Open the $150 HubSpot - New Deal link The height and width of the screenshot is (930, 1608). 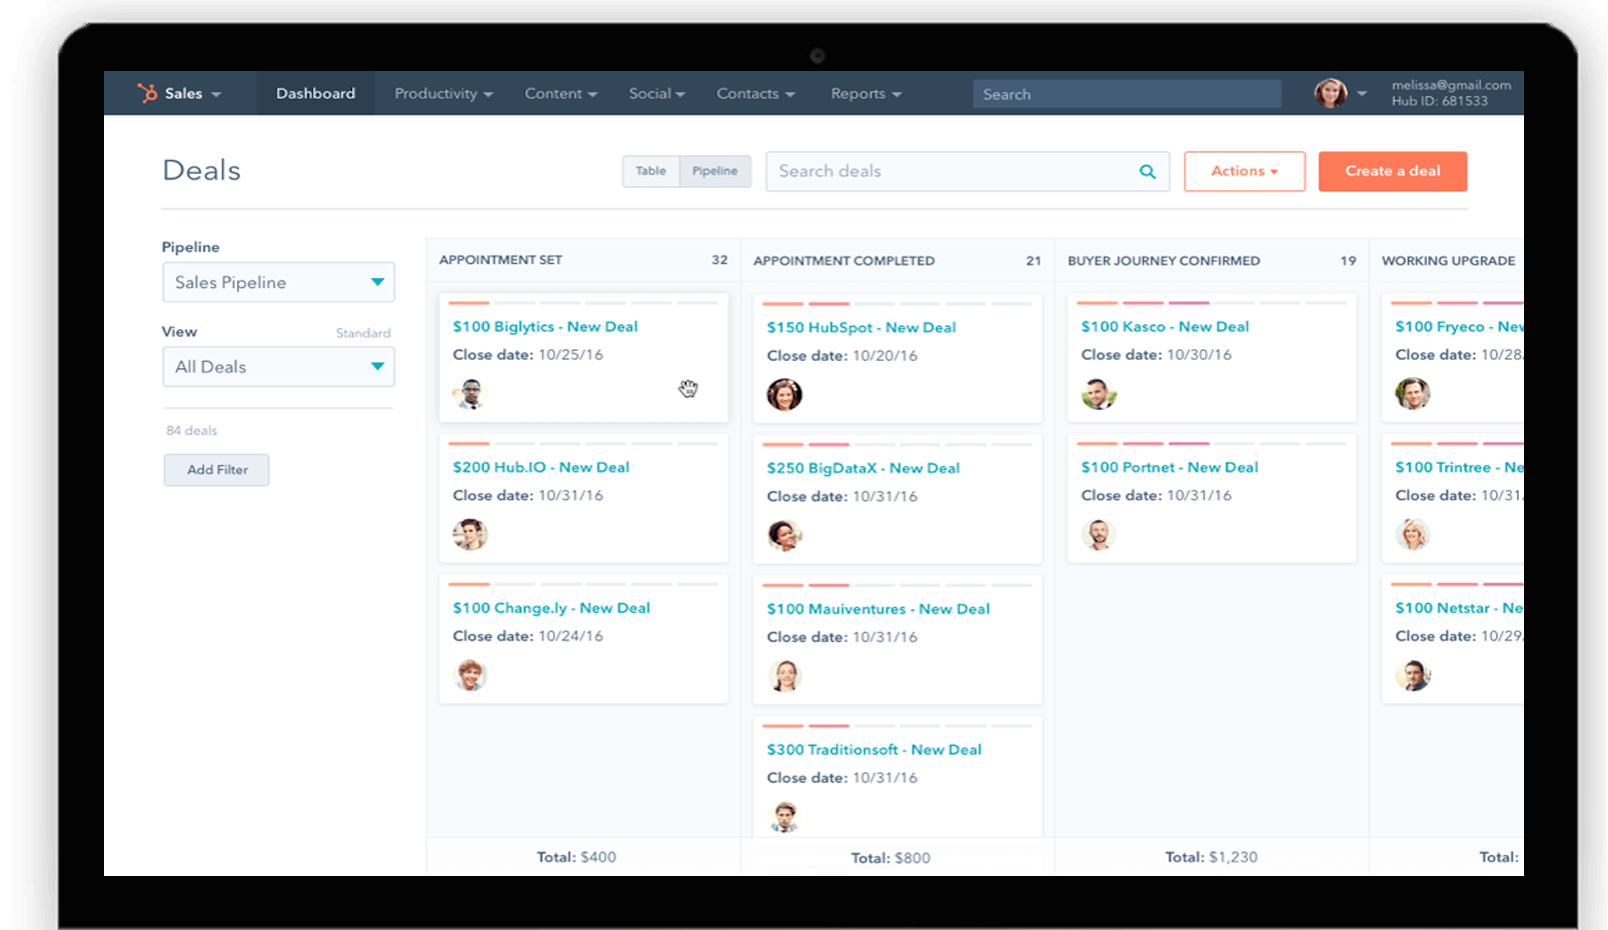point(861,328)
